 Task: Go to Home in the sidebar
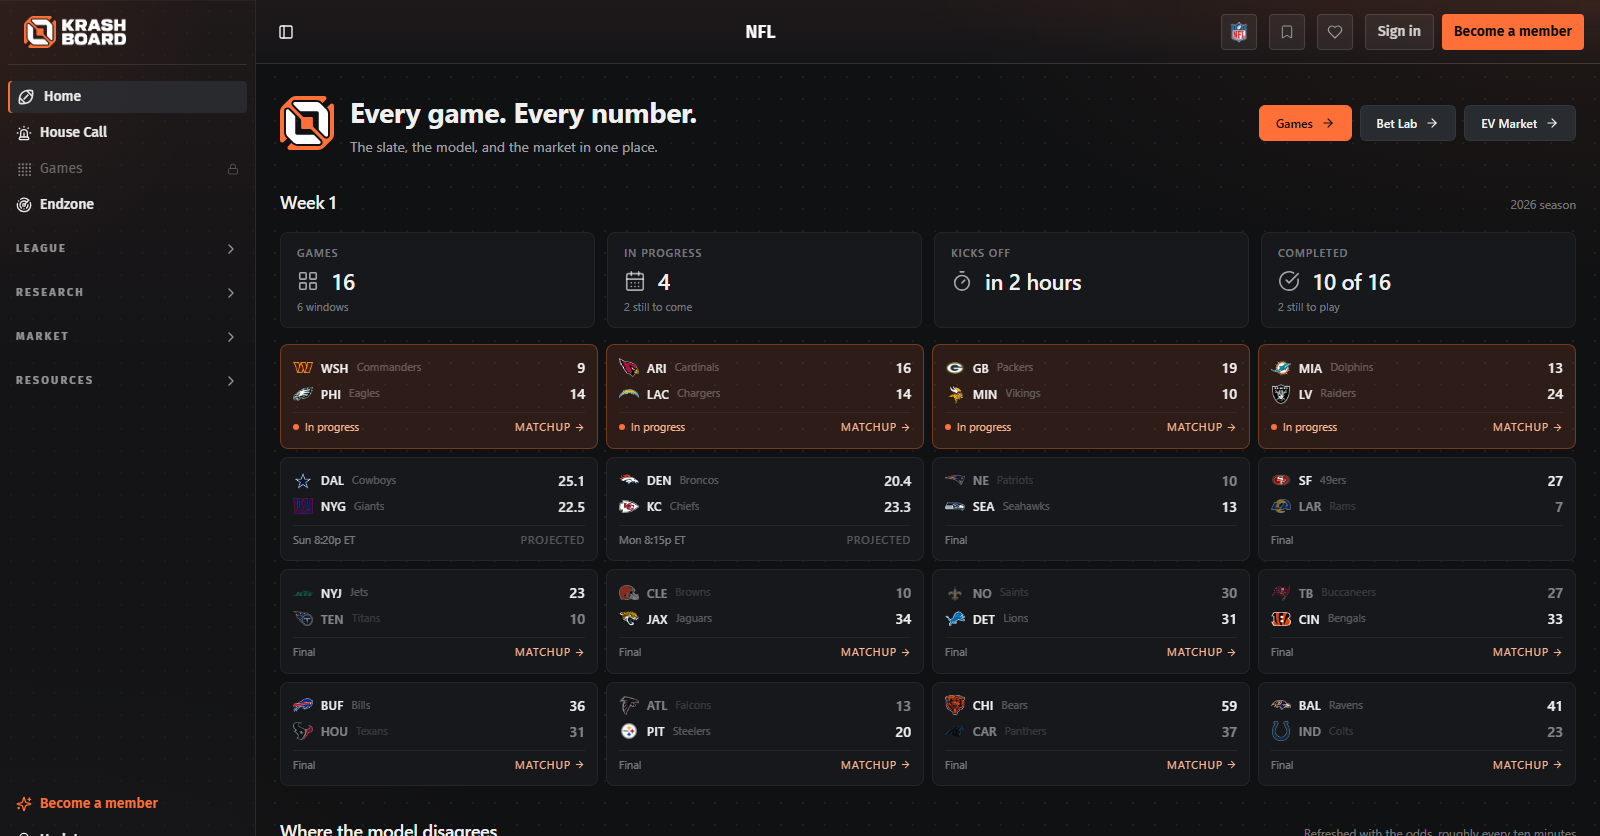pos(127,97)
